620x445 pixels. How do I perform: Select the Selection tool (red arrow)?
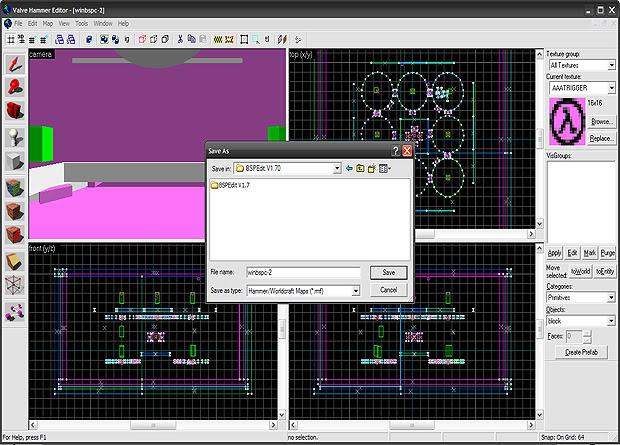(15, 64)
